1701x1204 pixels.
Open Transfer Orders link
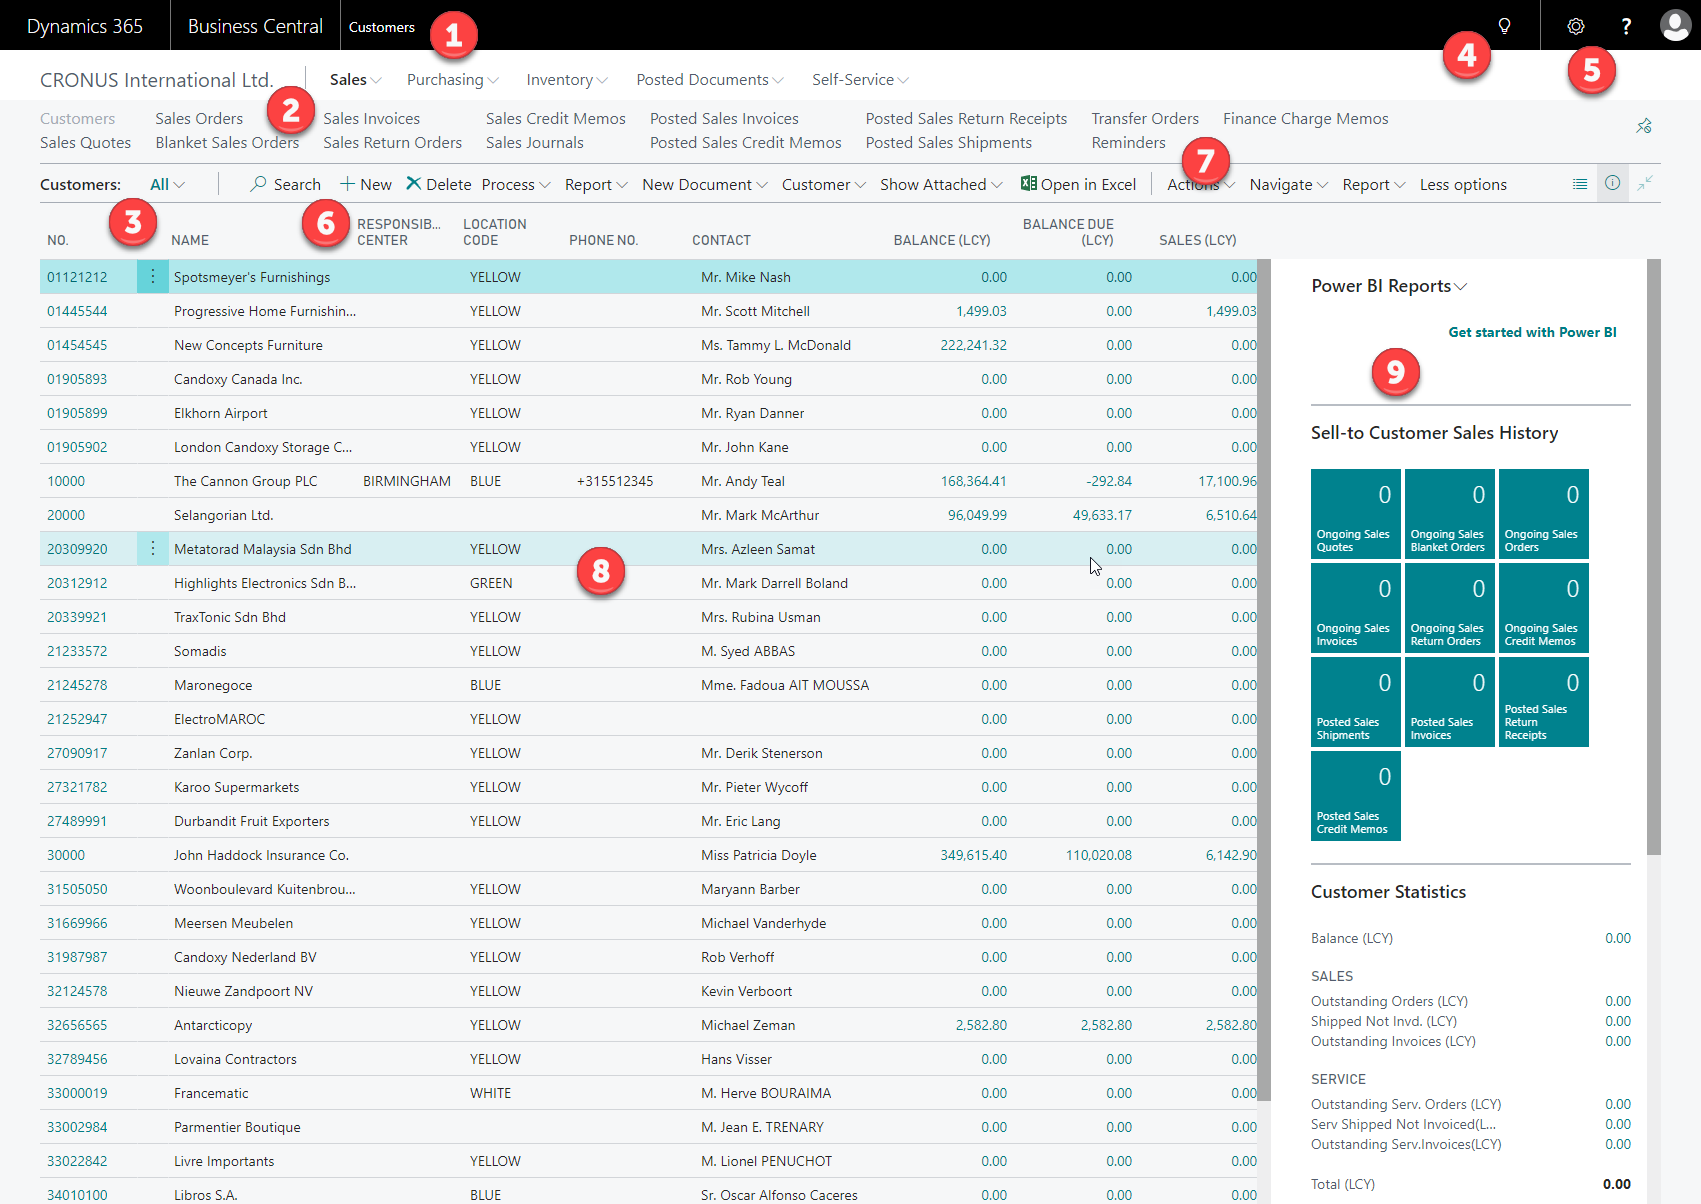tap(1145, 119)
